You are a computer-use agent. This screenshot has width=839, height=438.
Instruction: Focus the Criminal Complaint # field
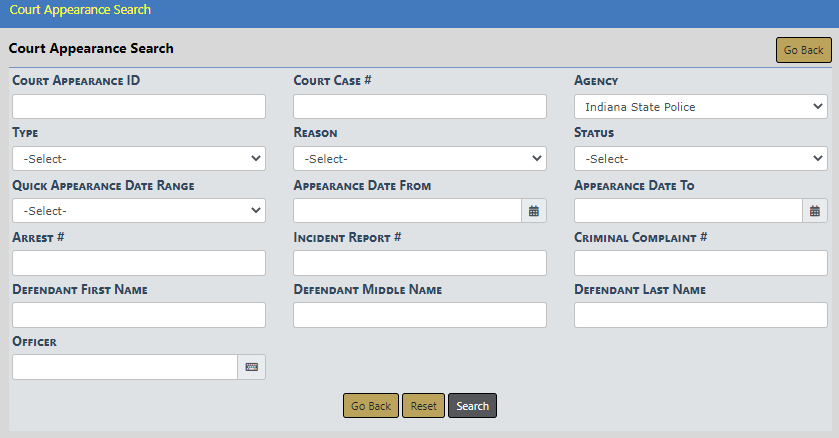pyautogui.click(x=700, y=263)
